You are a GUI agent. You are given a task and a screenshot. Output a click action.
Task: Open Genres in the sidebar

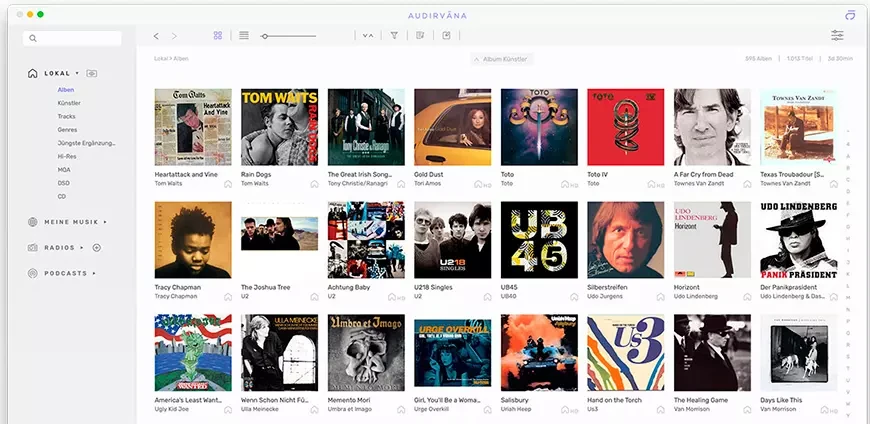[x=67, y=130]
